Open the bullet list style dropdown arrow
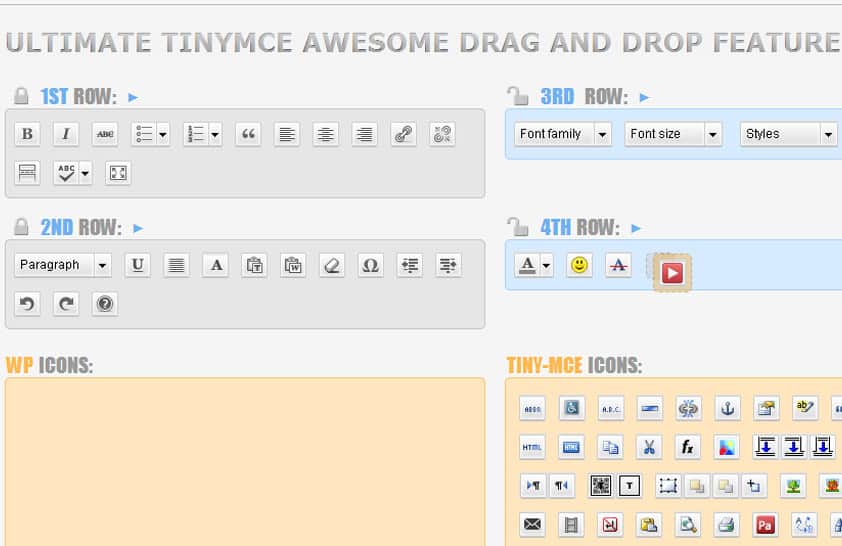Image resolution: width=842 pixels, height=546 pixels. pos(163,134)
